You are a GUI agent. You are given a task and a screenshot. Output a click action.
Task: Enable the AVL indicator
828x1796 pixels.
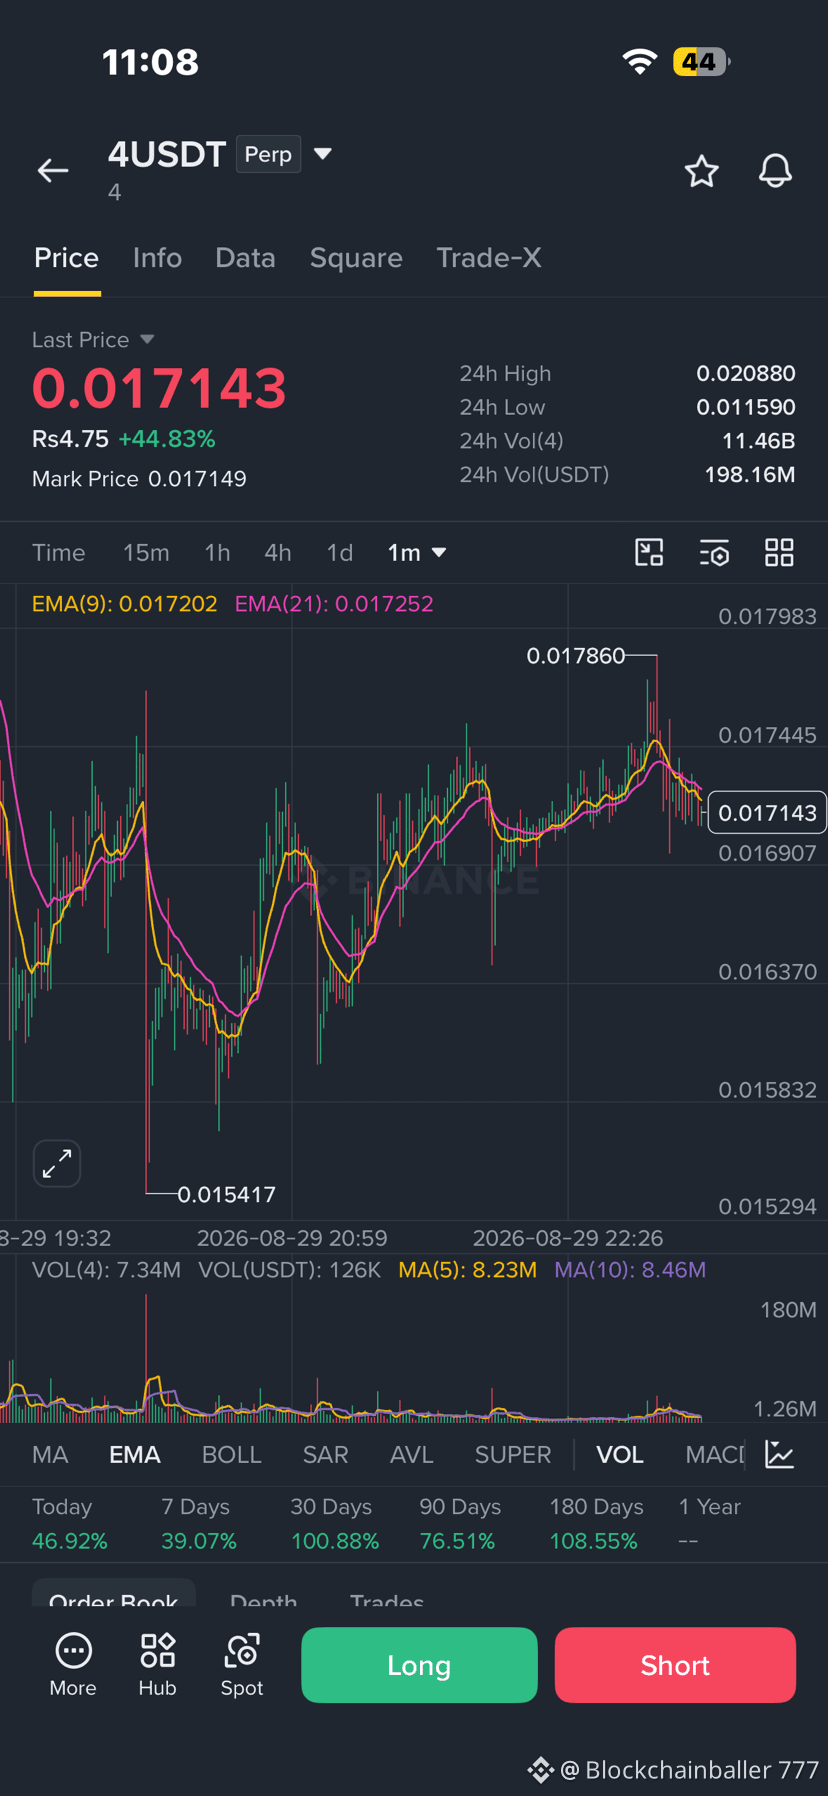tap(412, 1454)
